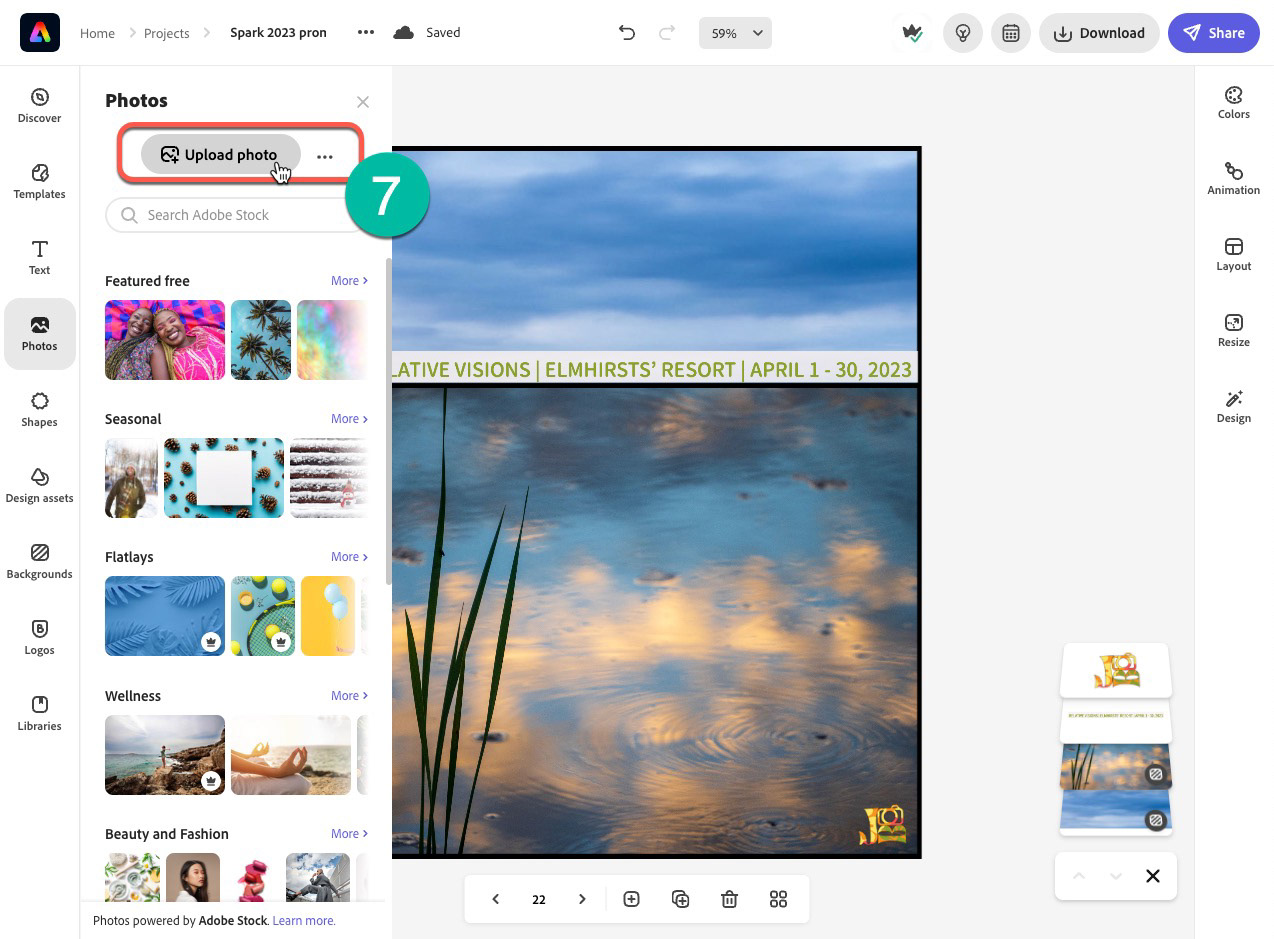The height and width of the screenshot is (939, 1274).
Task: Open Design assets panel
Action: 40,485
